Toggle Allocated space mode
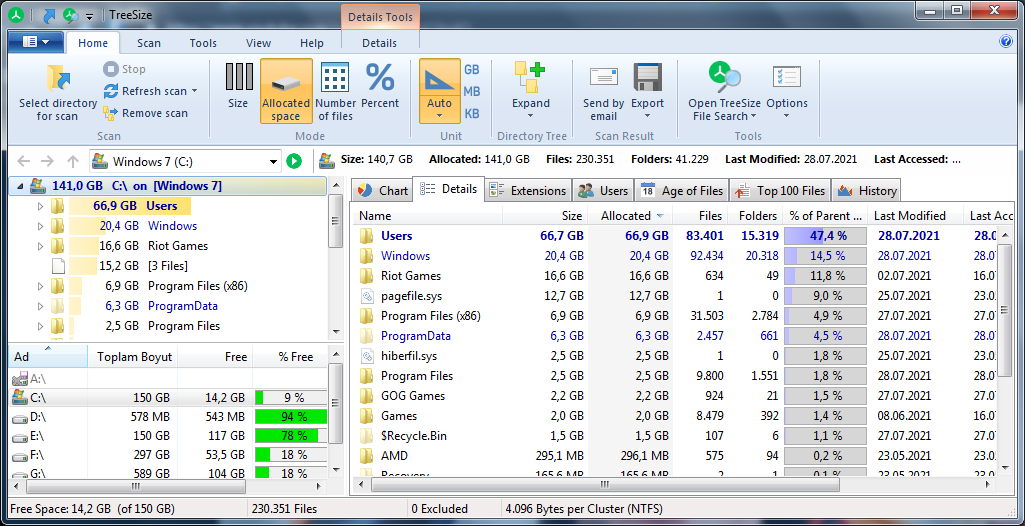The width and height of the screenshot is (1025, 526). (286, 91)
